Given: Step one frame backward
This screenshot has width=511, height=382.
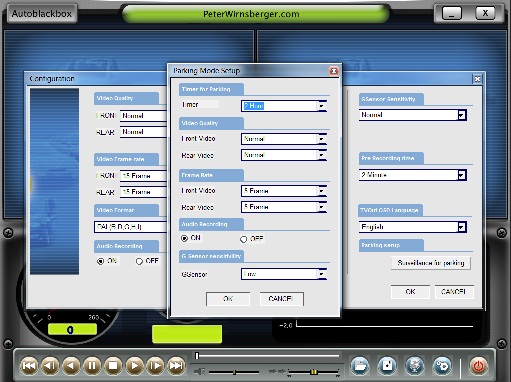Looking at the screenshot, I should pos(50,366).
